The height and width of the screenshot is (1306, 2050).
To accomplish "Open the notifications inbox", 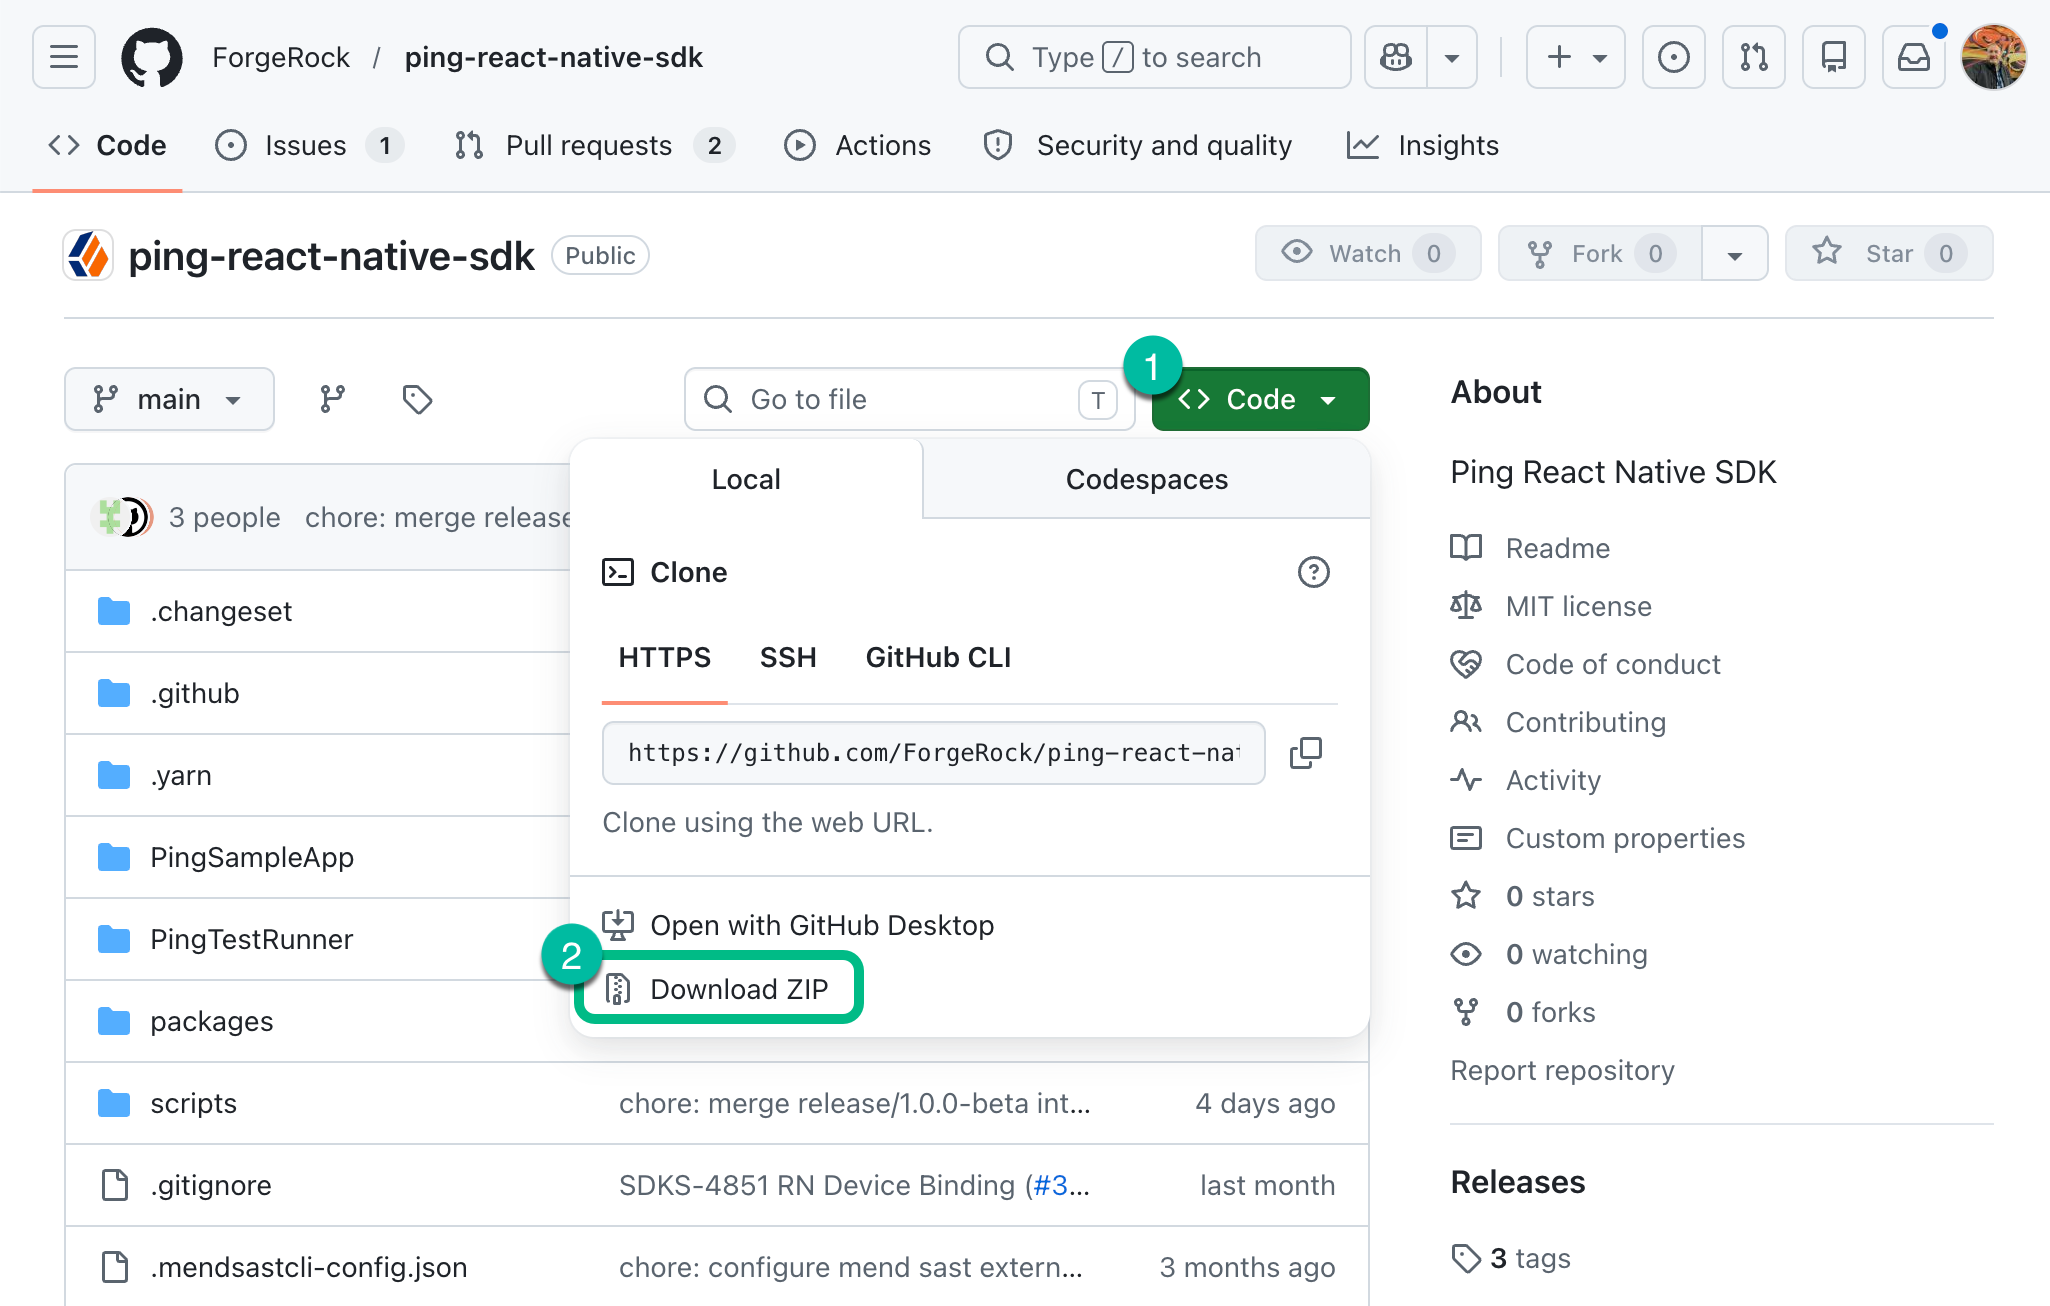I will tap(1914, 57).
